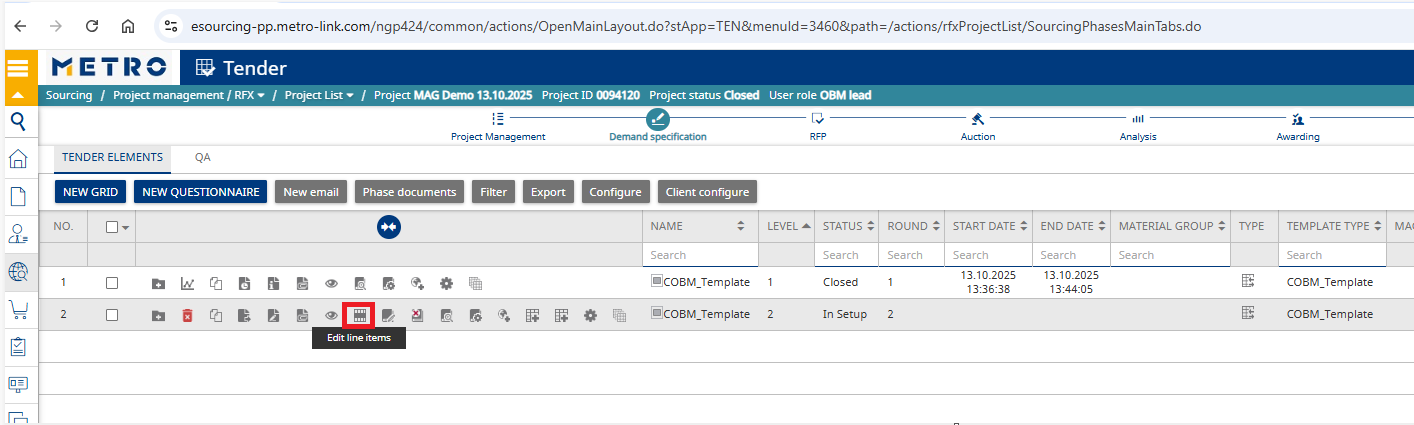The height and width of the screenshot is (425, 1414).
Task: Click the Export button
Action: (548, 192)
